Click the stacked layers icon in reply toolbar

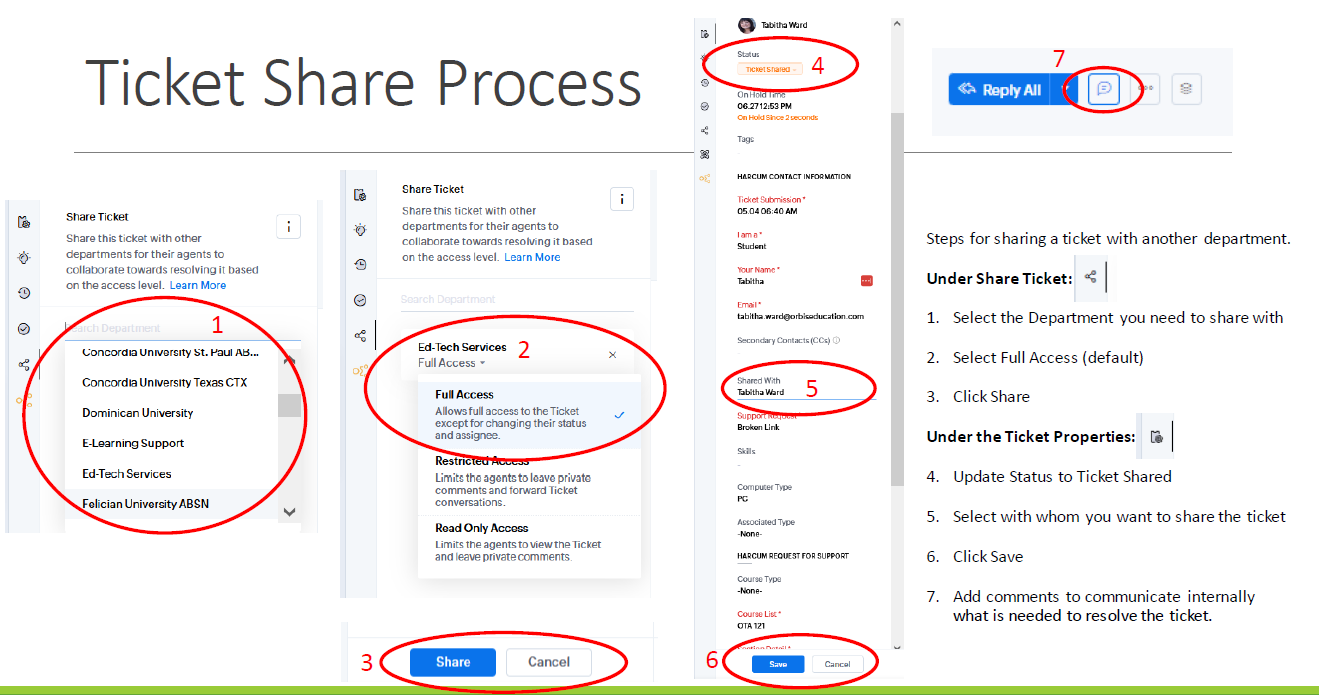1186,89
